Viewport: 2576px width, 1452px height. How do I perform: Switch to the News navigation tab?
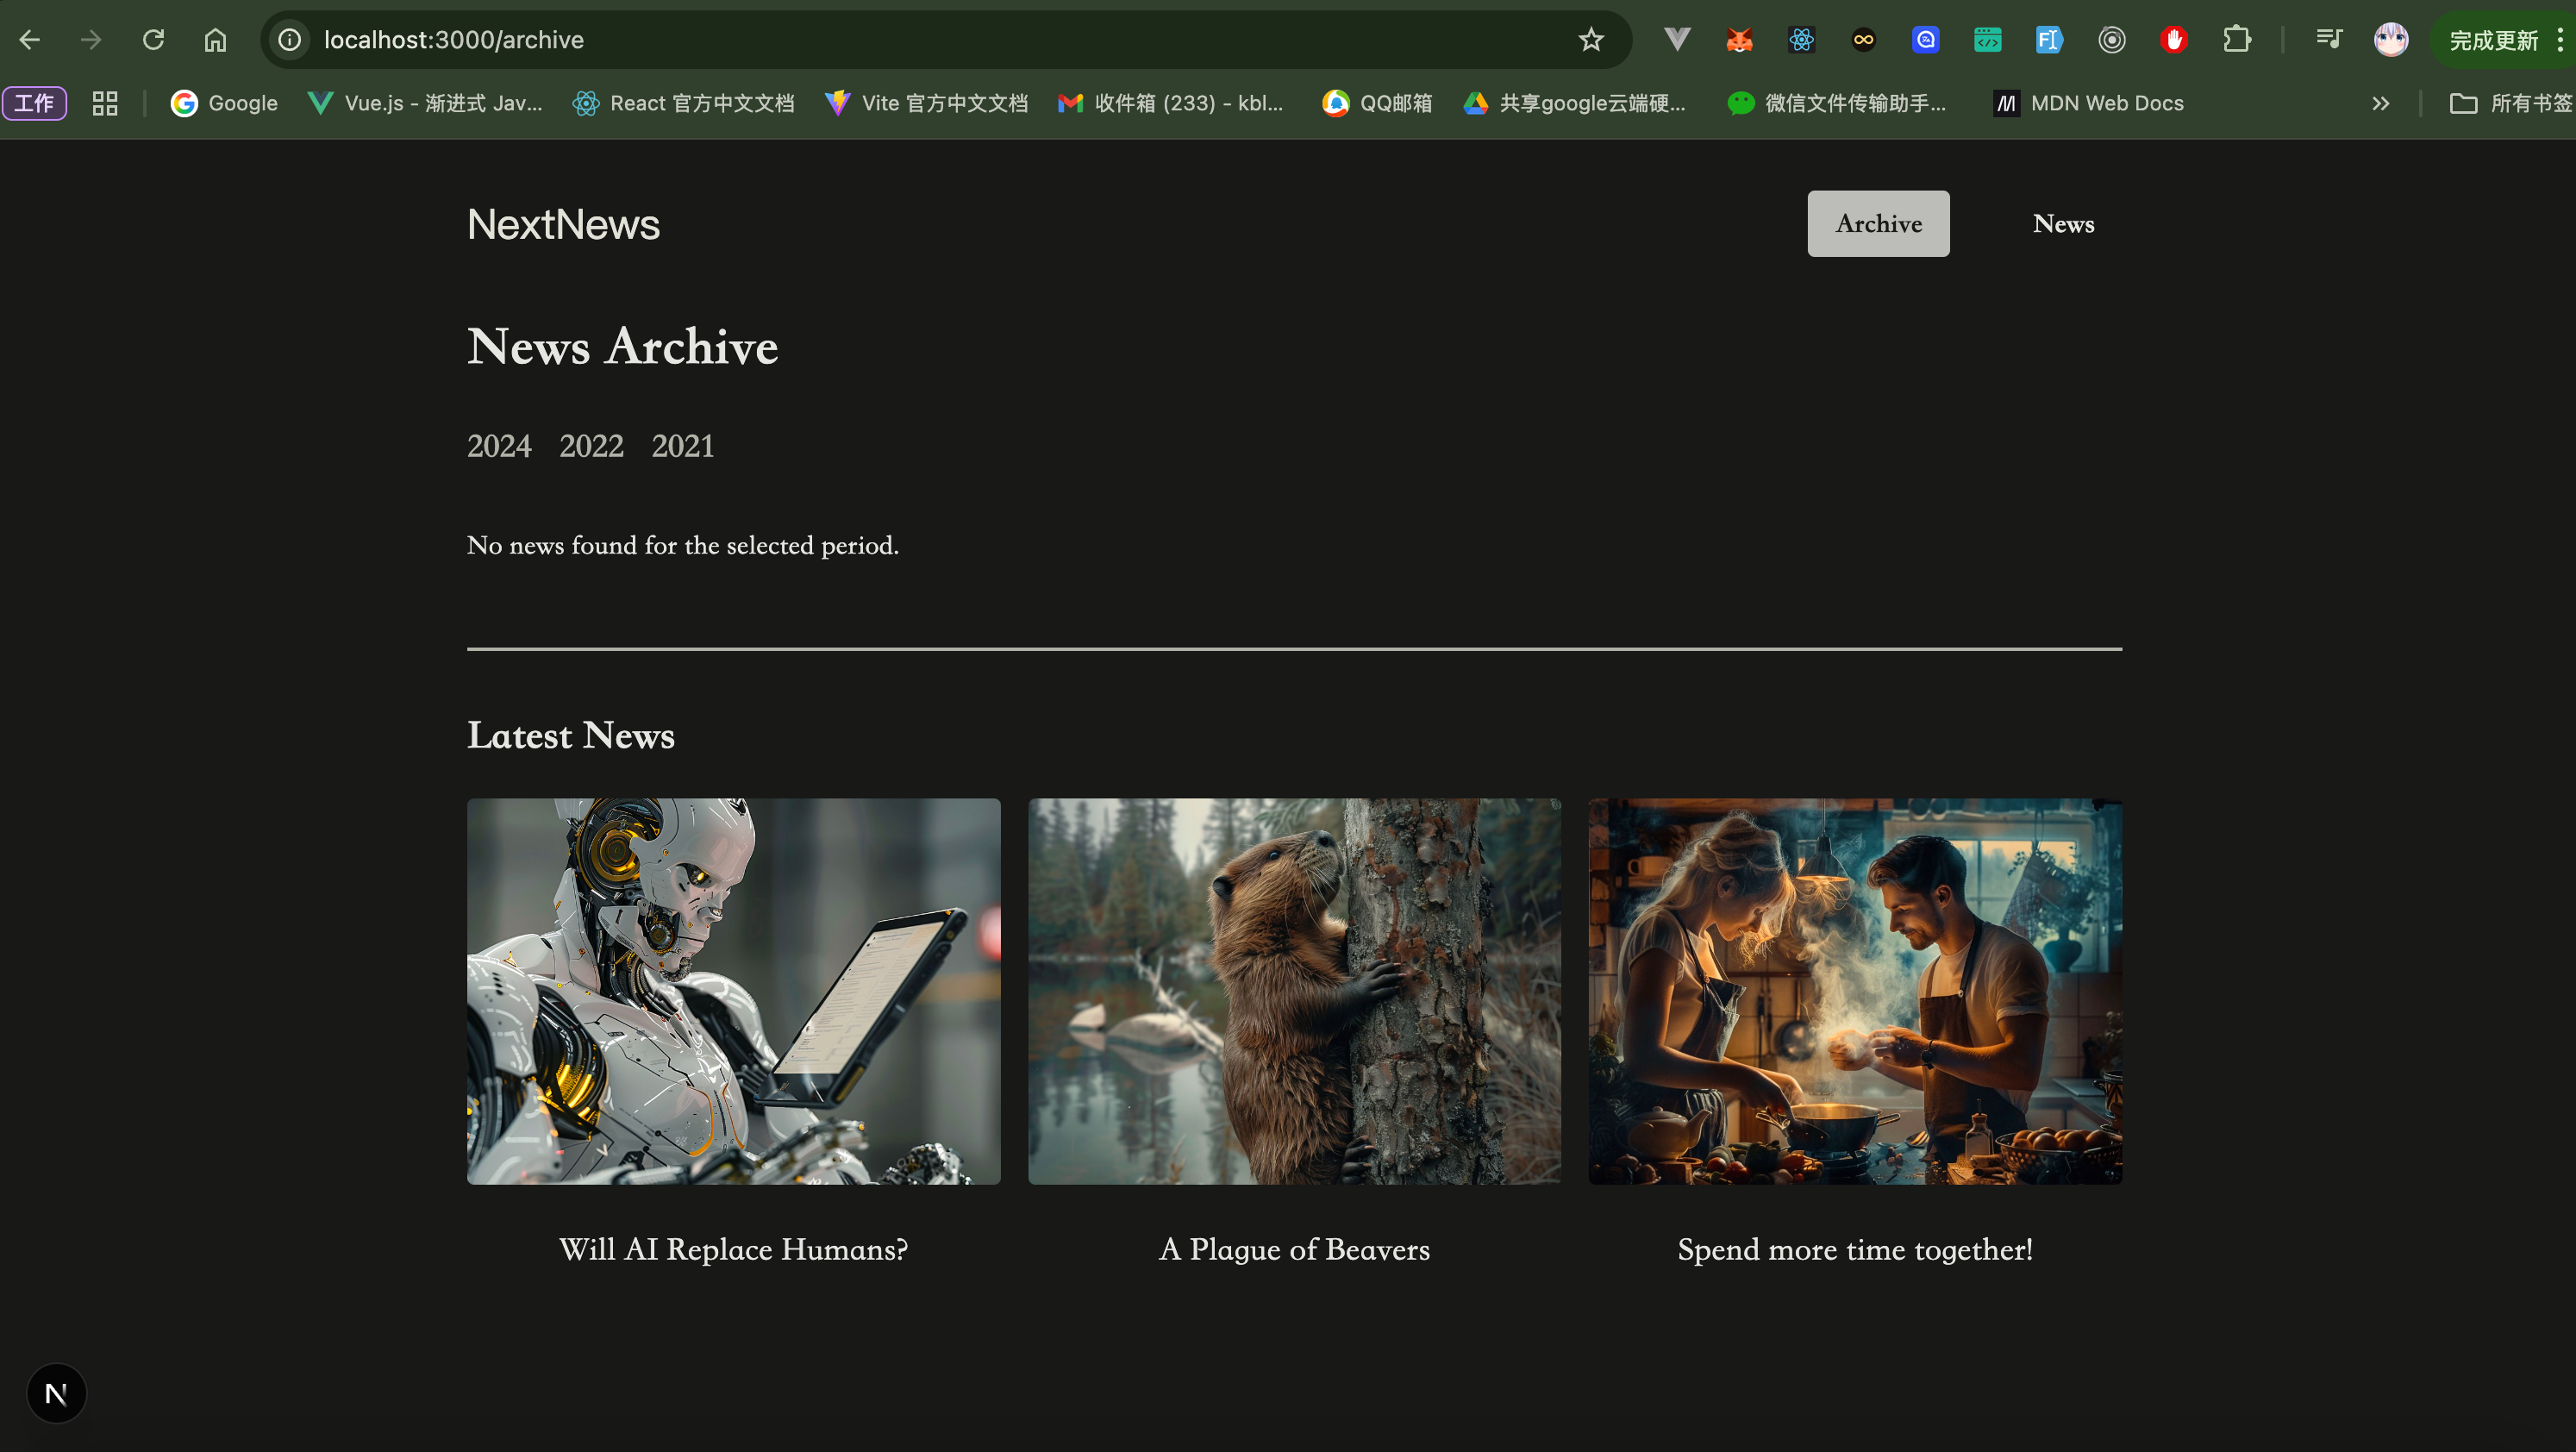(2062, 224)
